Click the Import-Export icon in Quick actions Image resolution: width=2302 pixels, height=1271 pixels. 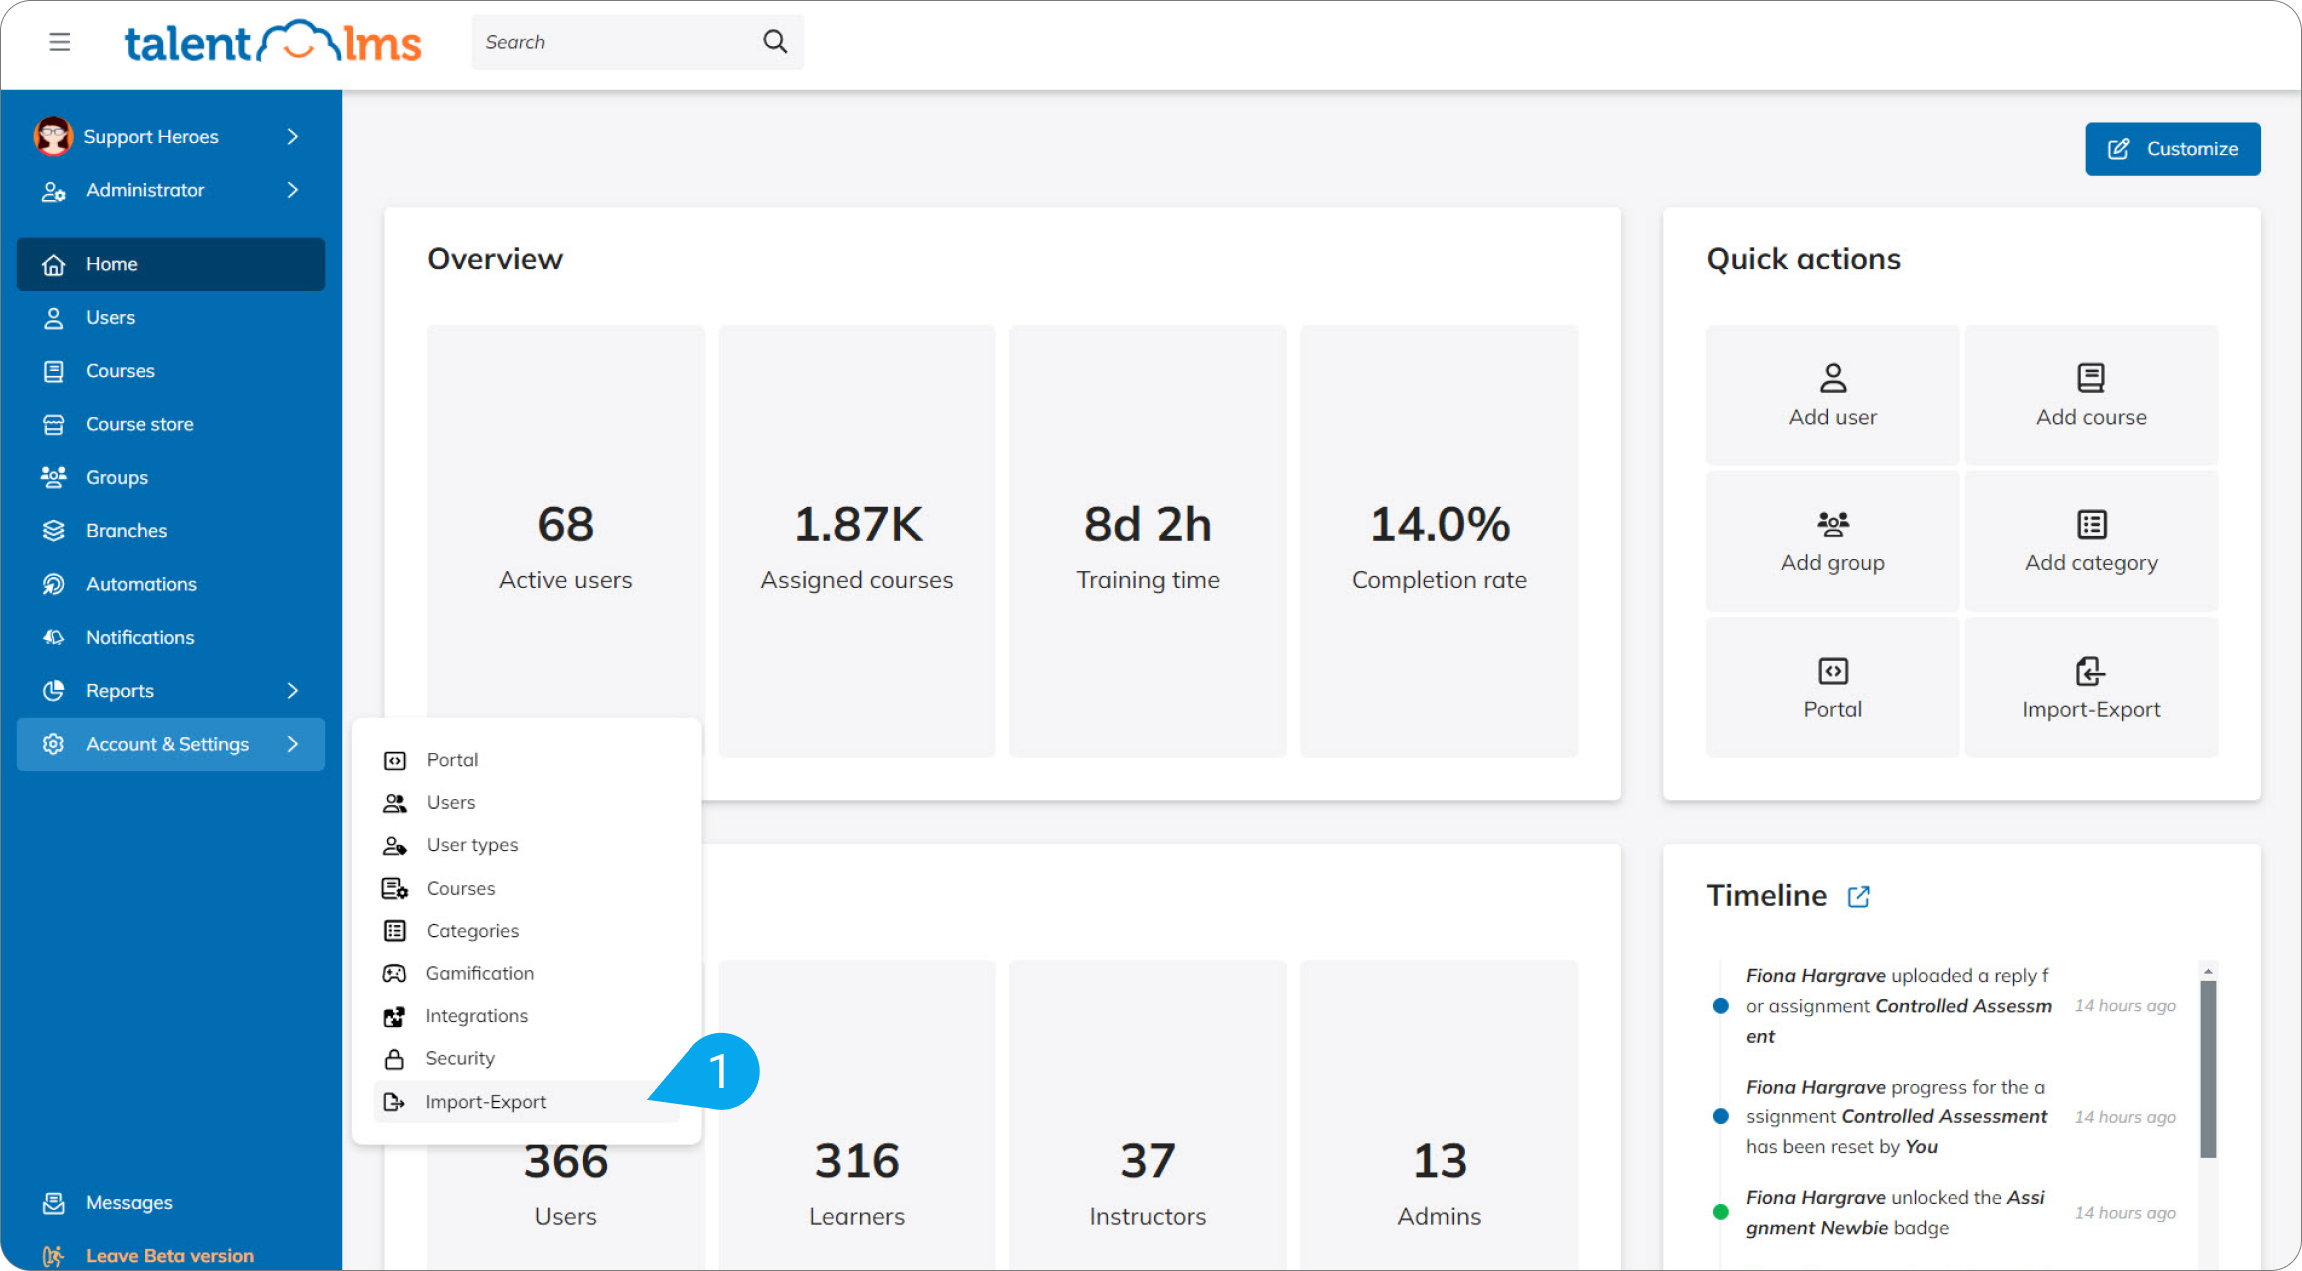(2090, 671)
